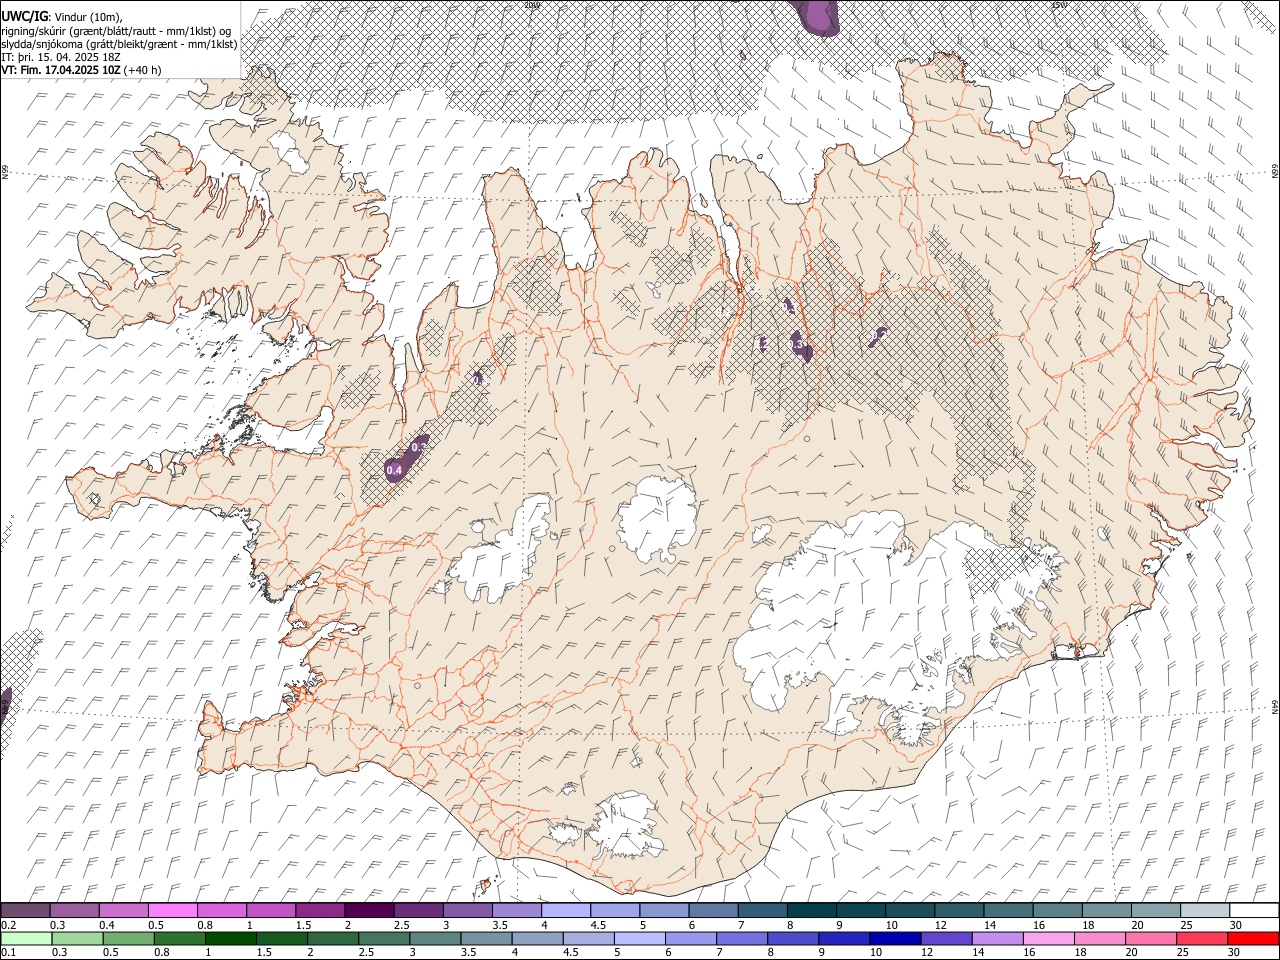Click the upper legend swatch starting at 0.4
The width and height of the screenshot is (1280, 960).
tap(124, 910)
